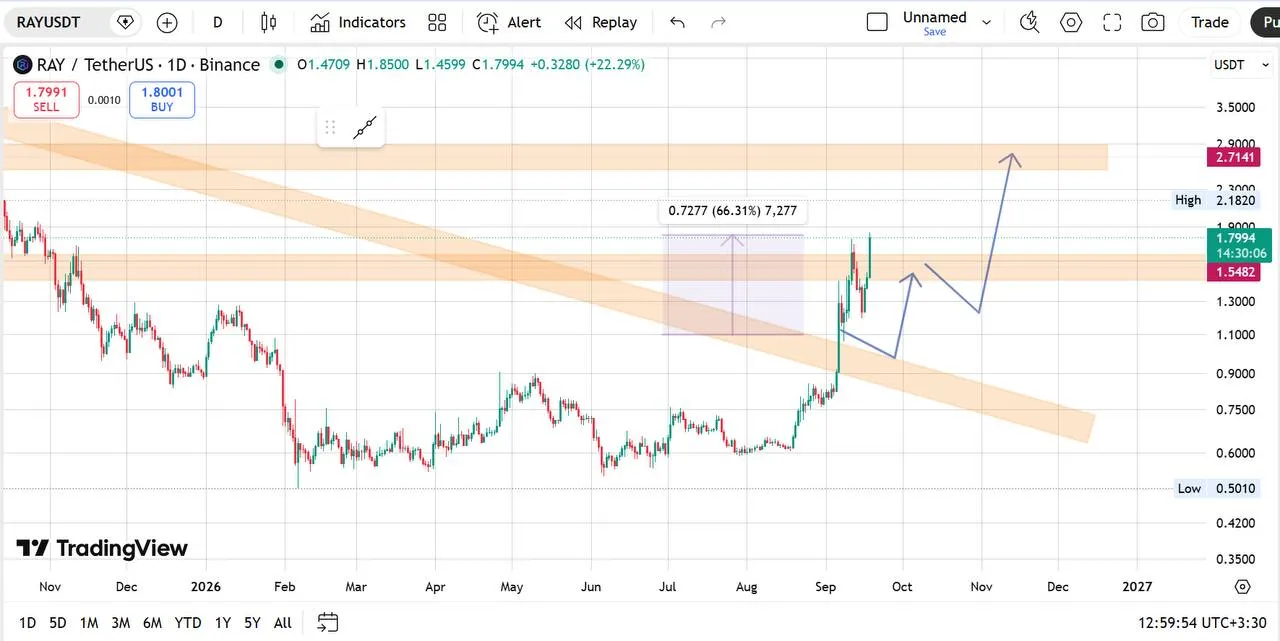This screenshot has width=1280, height=641.
Task: Open the Indicators dialog
Action: tap(357, 22)
